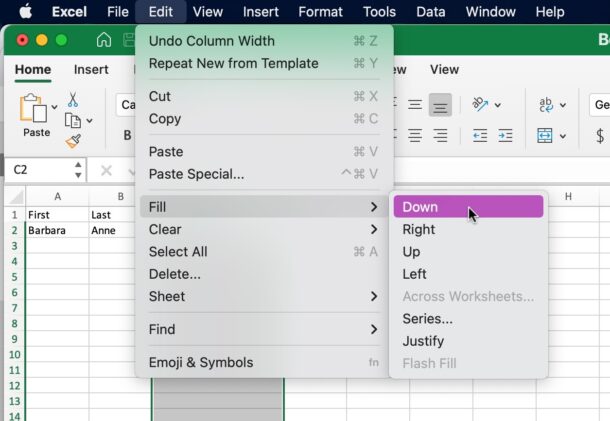
Task: Click Undo Column Width
Action: (211, 41)
